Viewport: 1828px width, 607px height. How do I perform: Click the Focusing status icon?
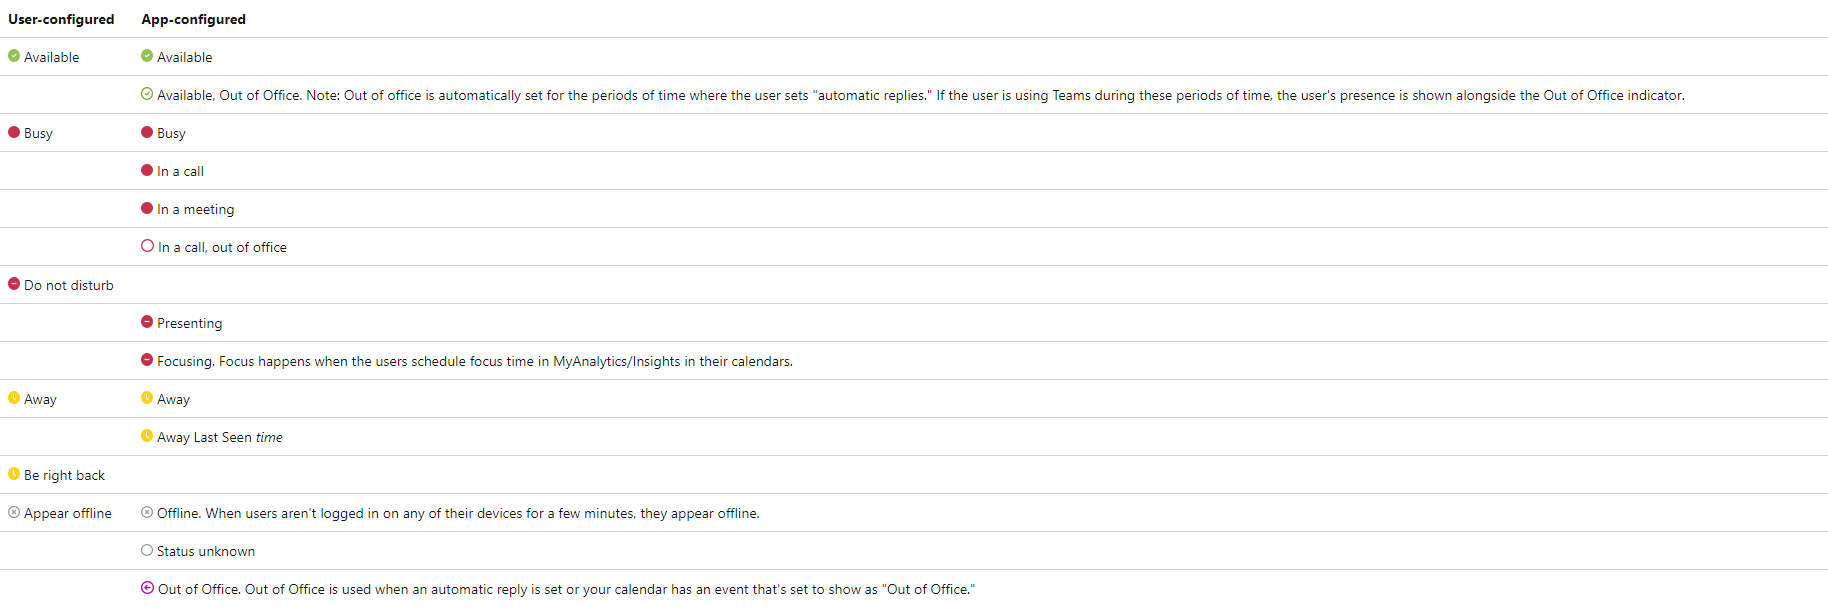[x=147, y=360]
